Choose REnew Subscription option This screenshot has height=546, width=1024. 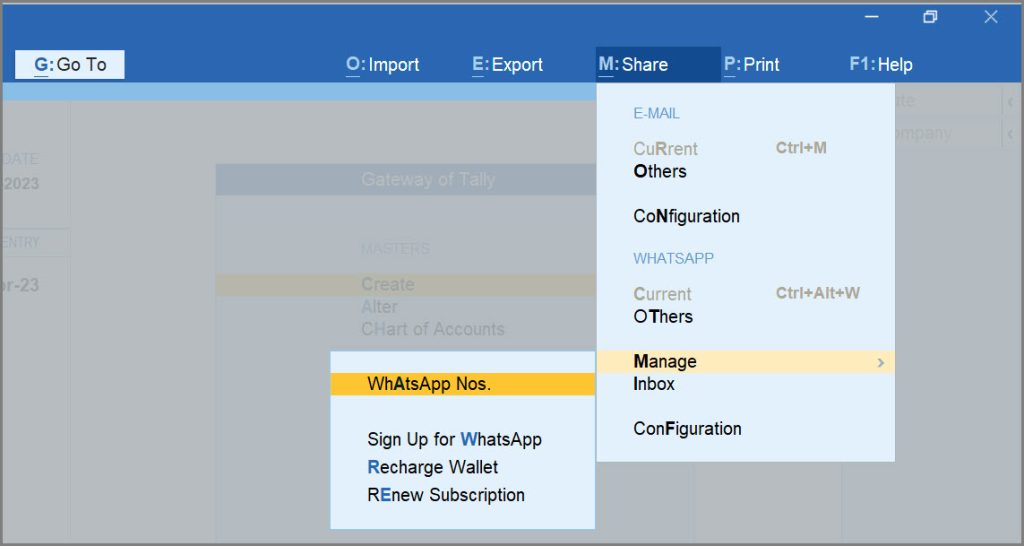click(x=446, y=495)
